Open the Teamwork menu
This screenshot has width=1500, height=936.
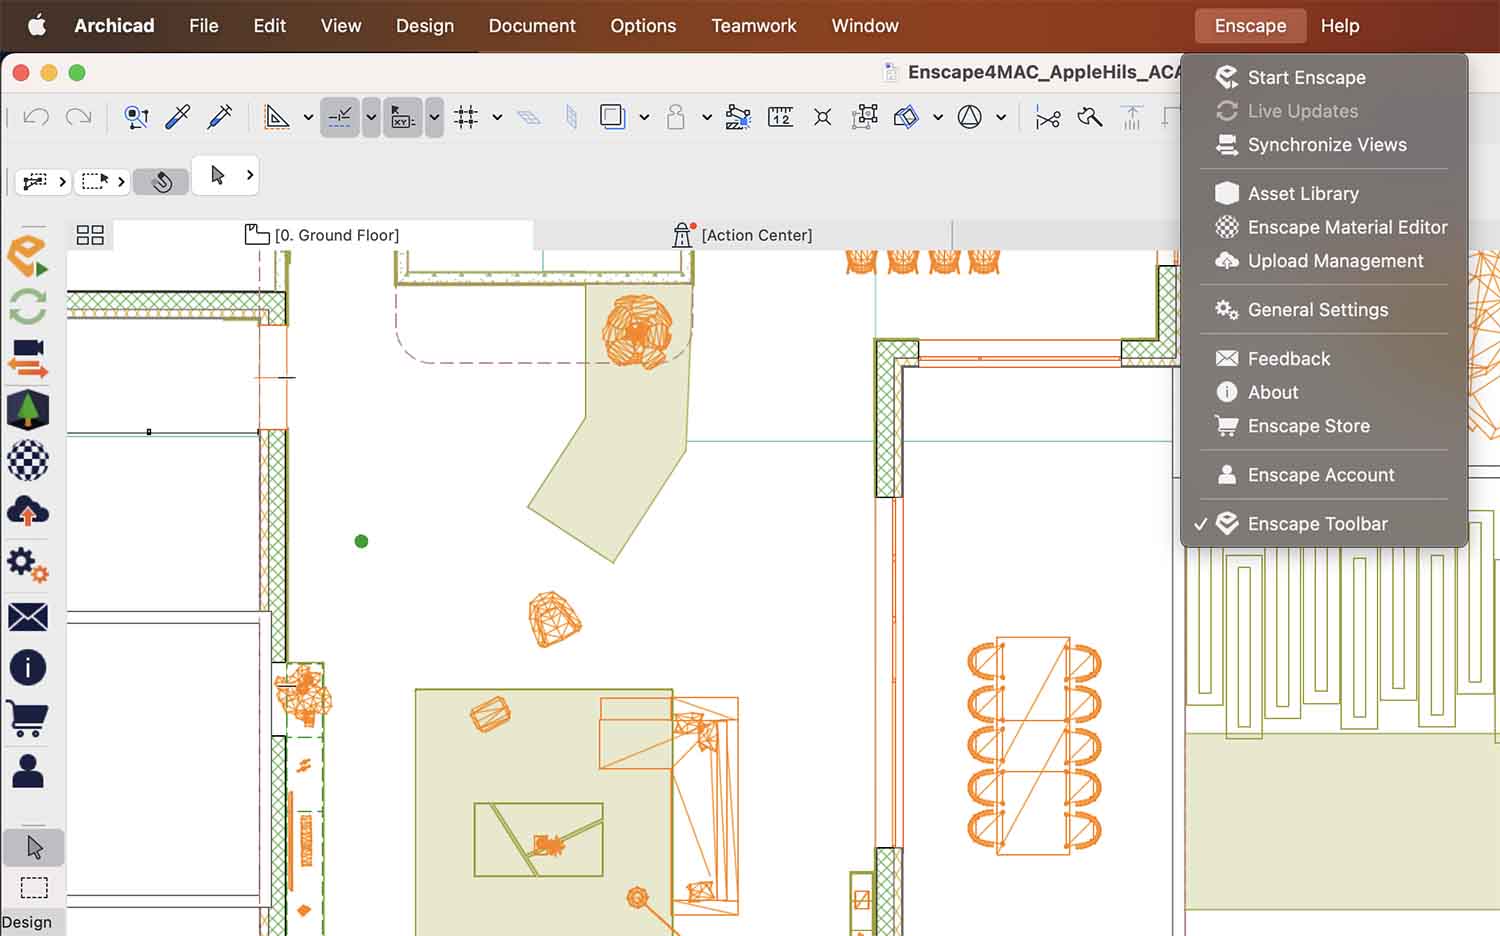754,26
